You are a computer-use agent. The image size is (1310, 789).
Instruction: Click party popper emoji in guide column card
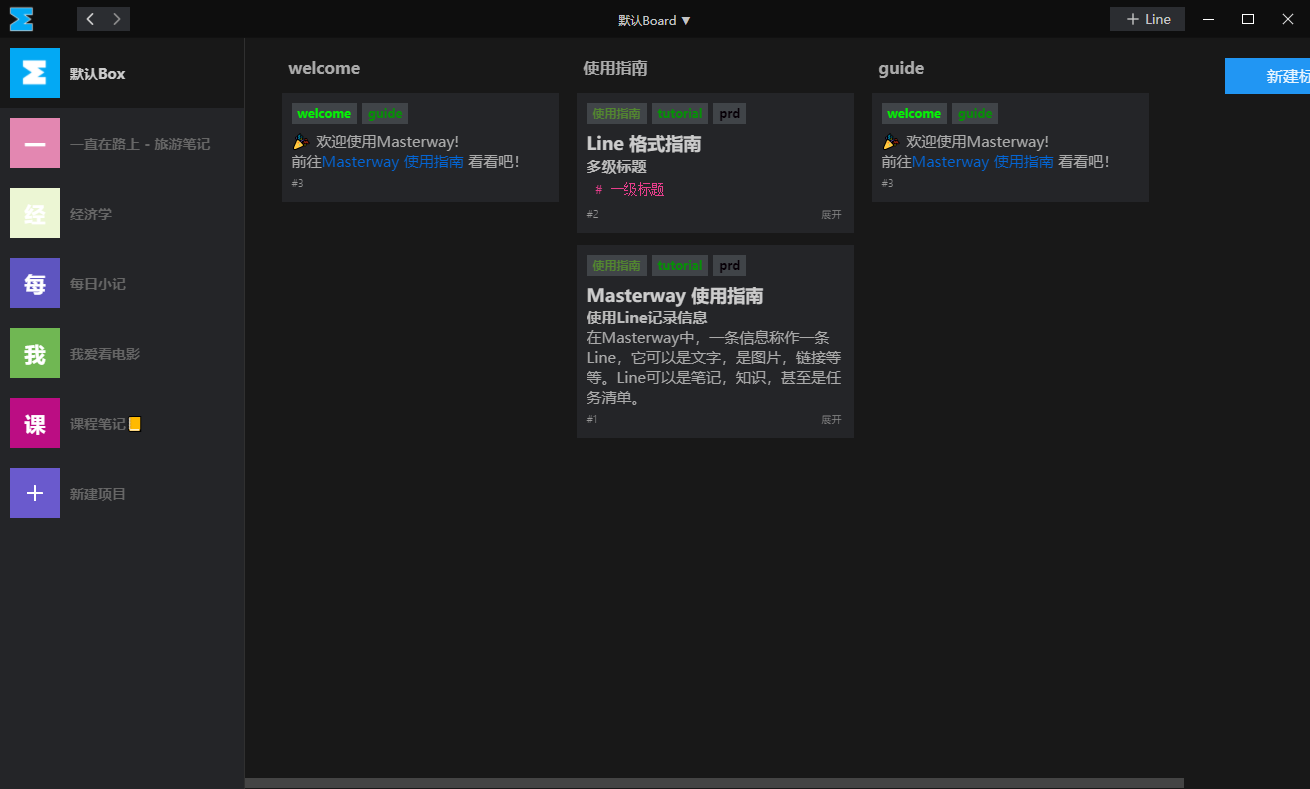click(x=891, y=142)
